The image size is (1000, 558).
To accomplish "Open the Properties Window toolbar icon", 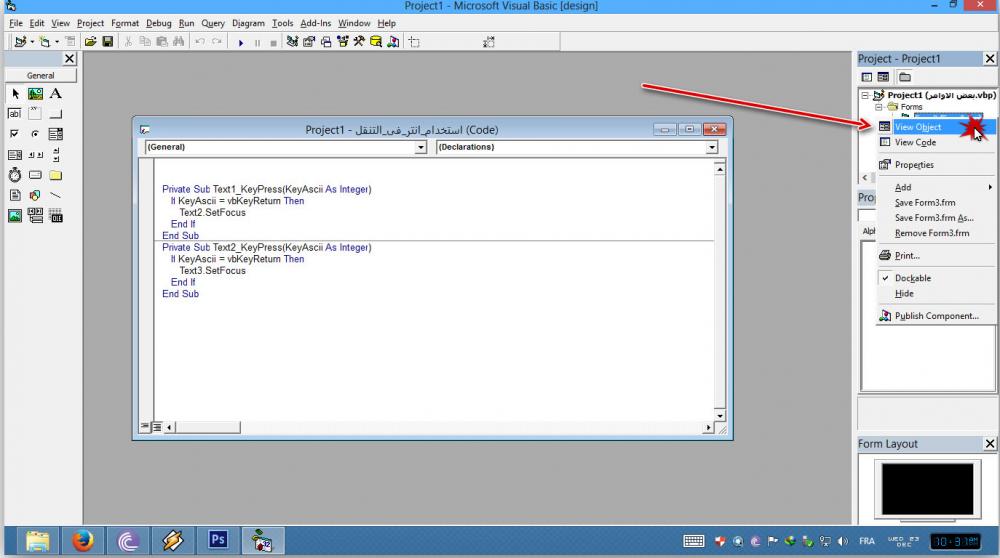I will coord(309,41).
